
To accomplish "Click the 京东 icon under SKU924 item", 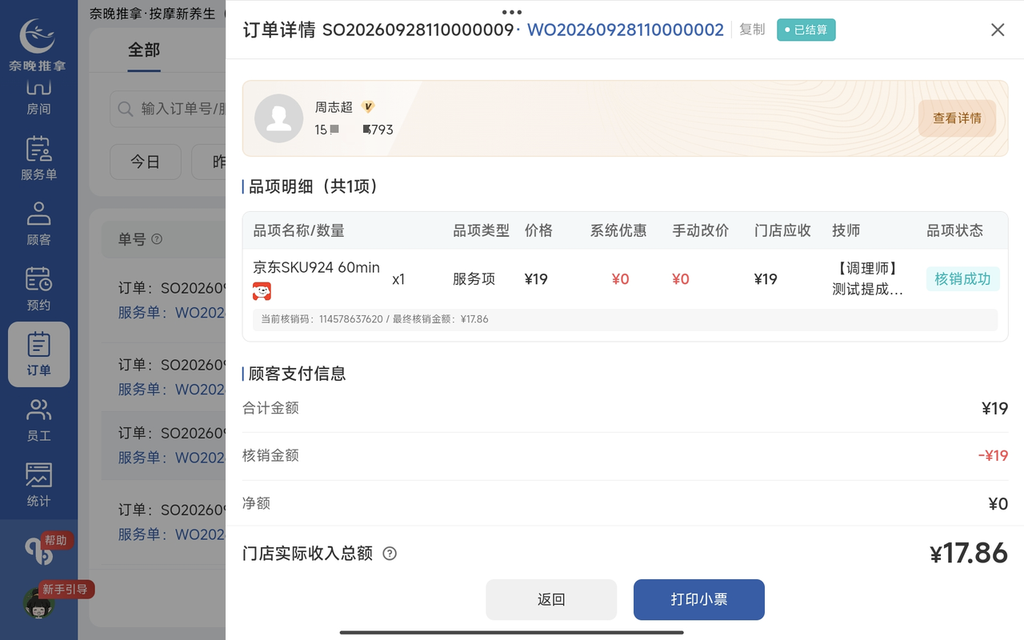I will [262, 291].
